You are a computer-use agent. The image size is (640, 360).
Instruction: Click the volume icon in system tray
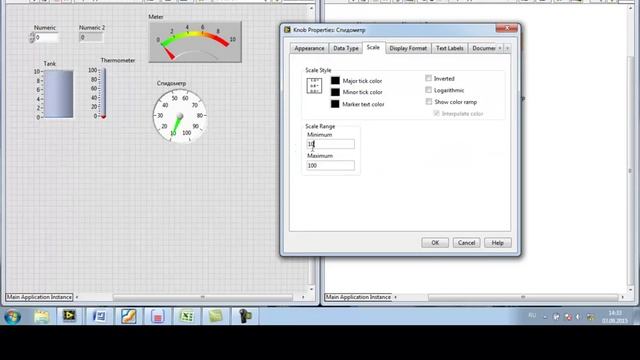[578, 317]
